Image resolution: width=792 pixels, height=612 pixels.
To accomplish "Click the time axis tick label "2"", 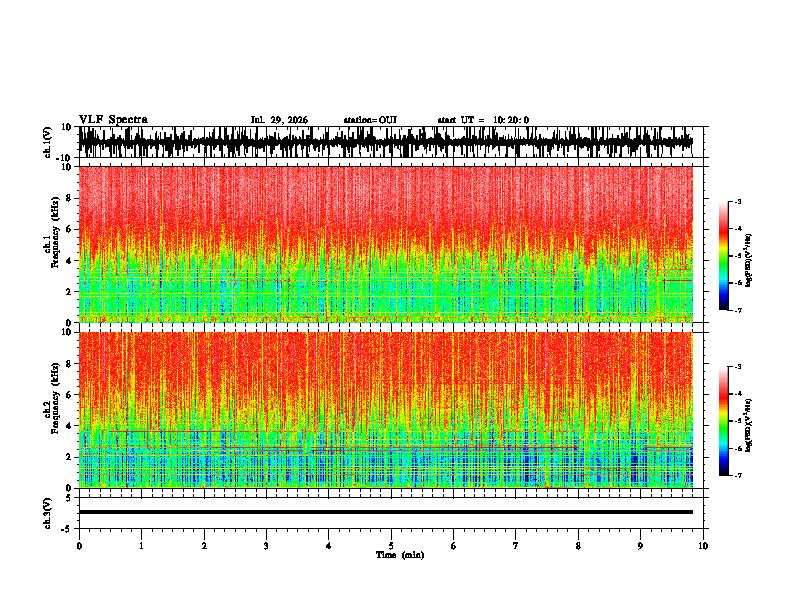I will 204,546.
